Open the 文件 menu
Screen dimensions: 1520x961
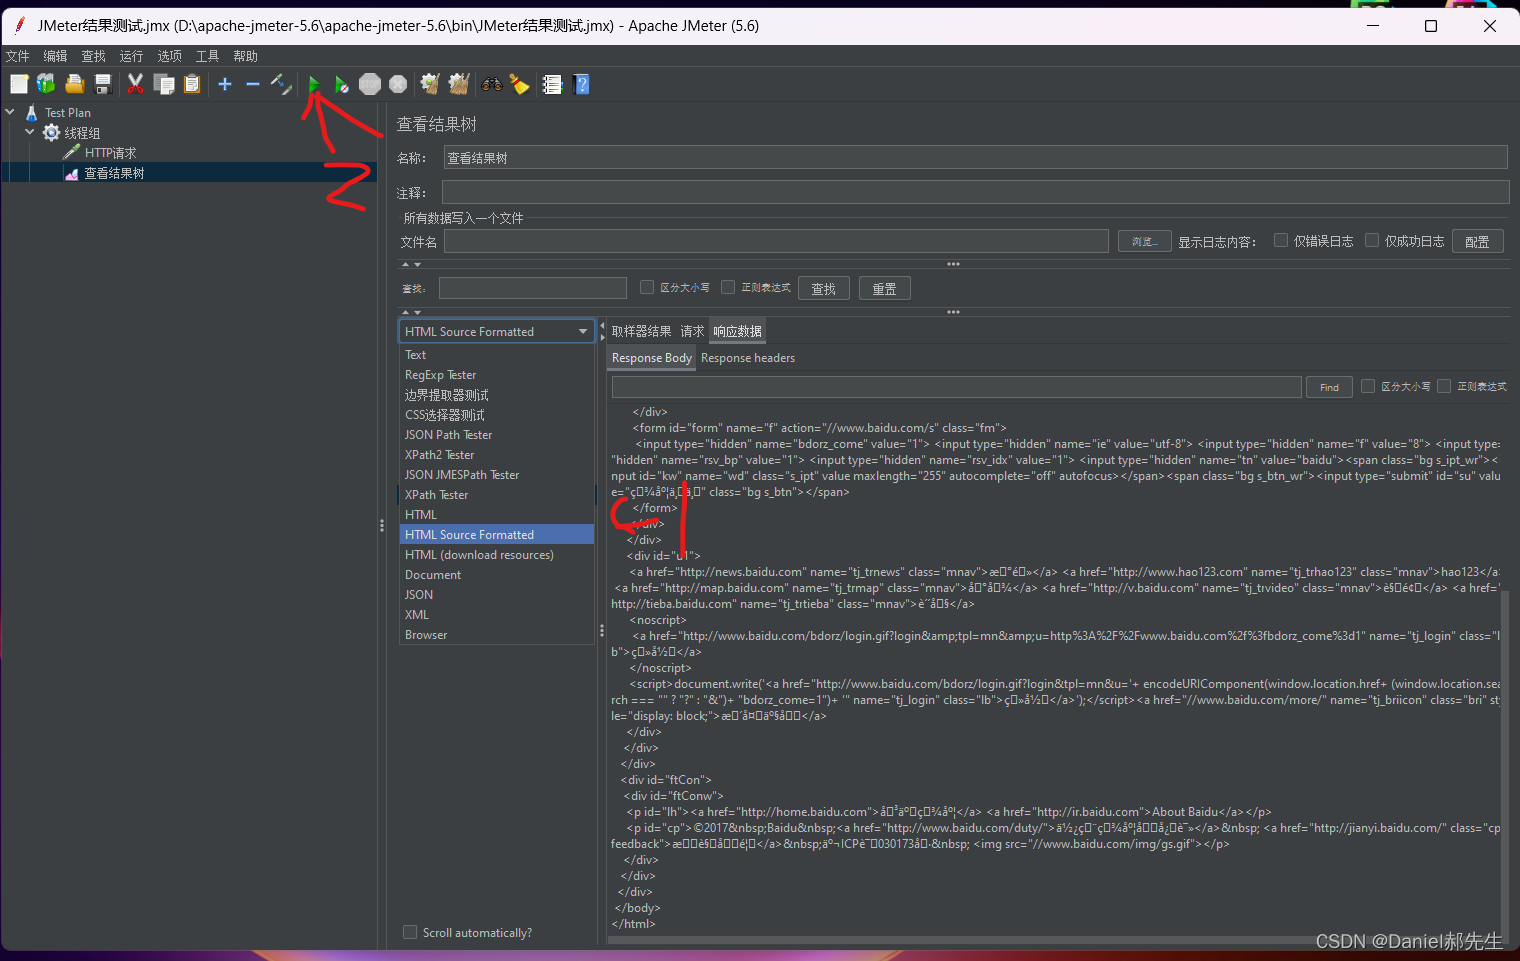18,56
